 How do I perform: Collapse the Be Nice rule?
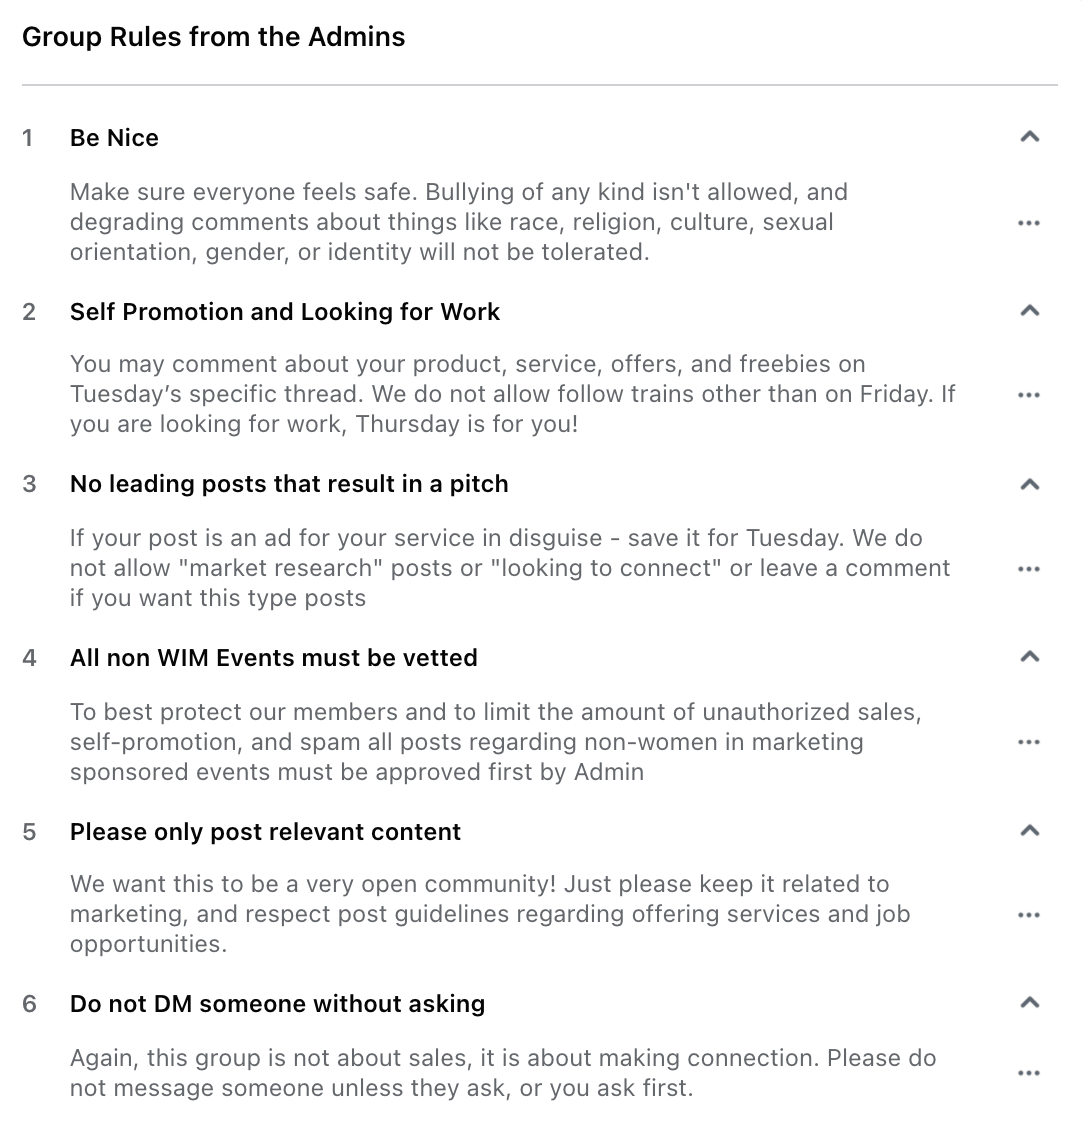(1029, 136)
